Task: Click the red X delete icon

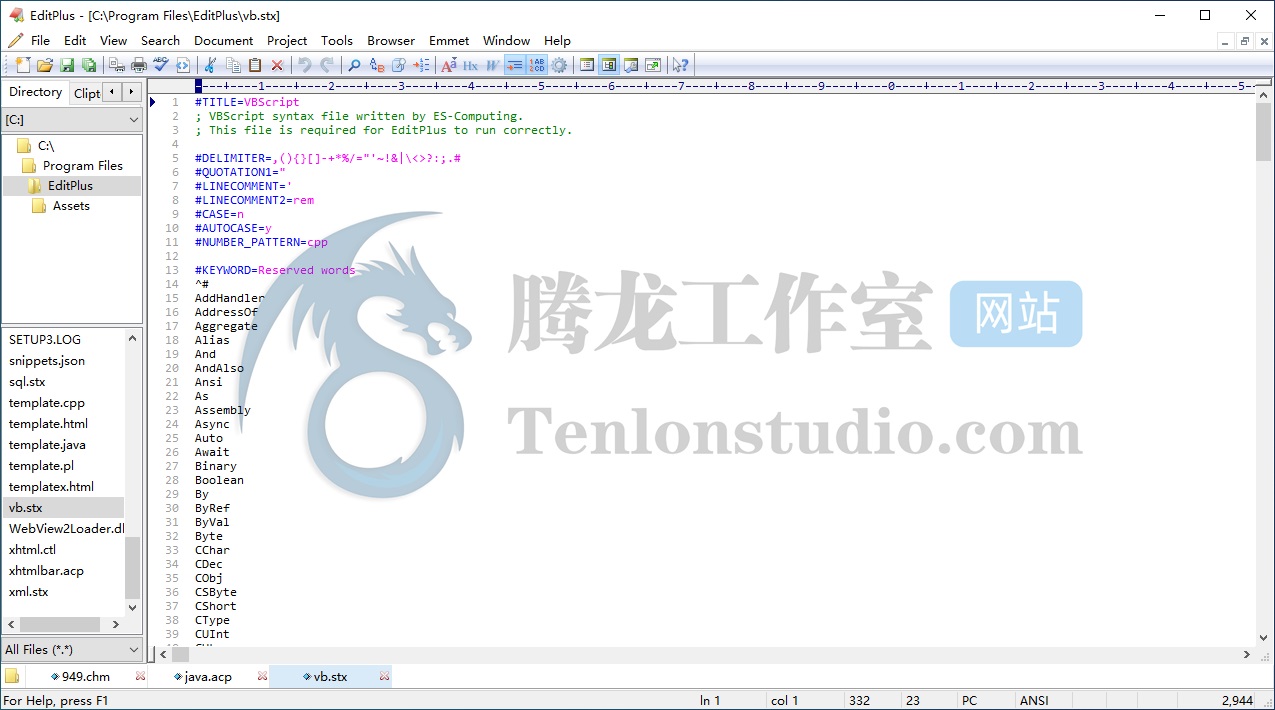Action: pyautogui.click(x=277, y=65)
